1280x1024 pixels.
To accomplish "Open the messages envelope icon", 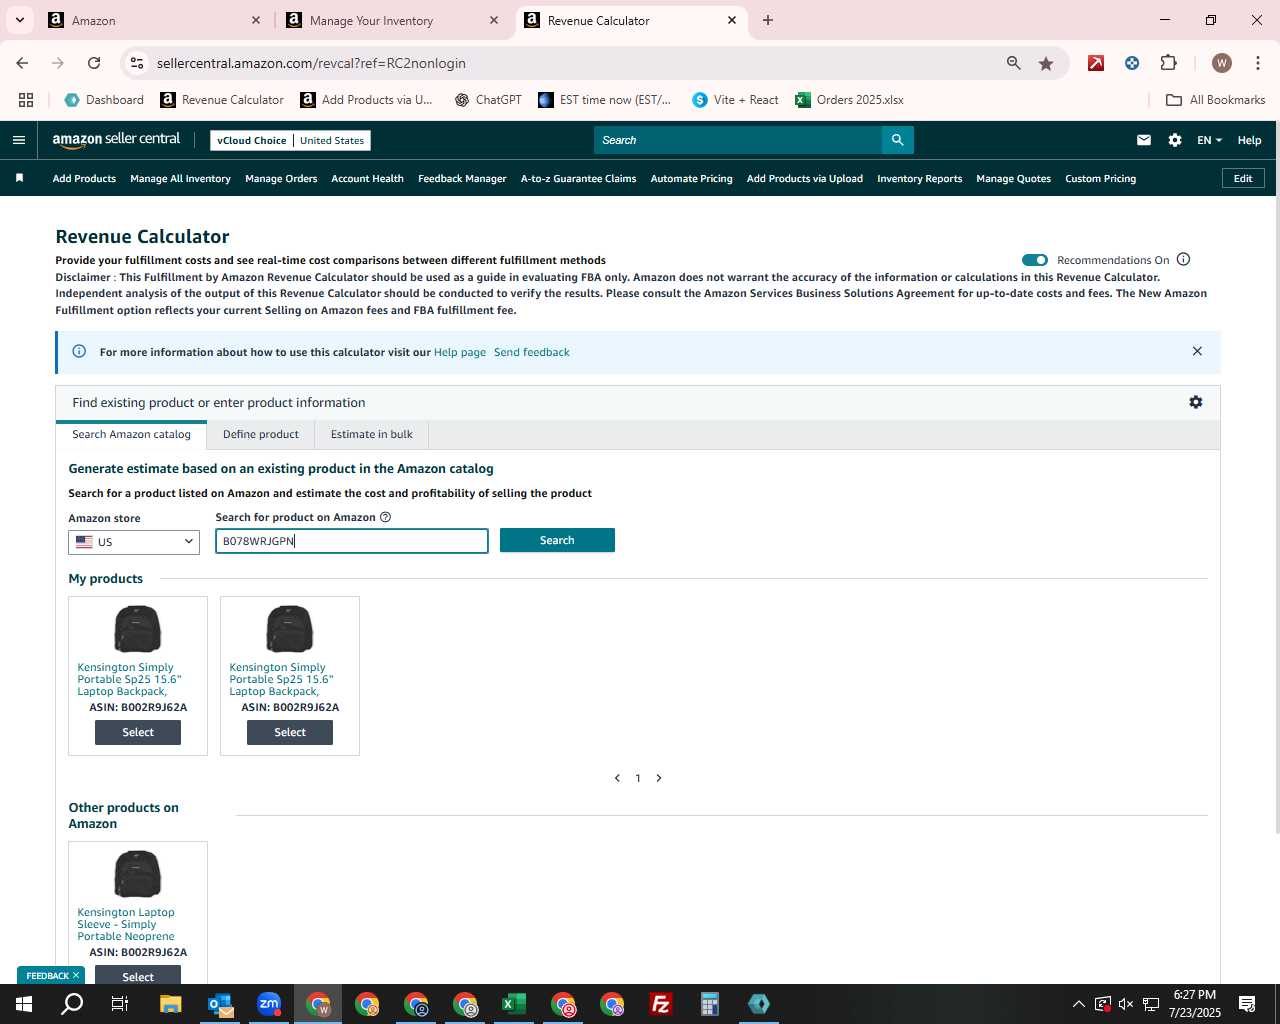I will pyautogui.click(x=1143, y=140).
